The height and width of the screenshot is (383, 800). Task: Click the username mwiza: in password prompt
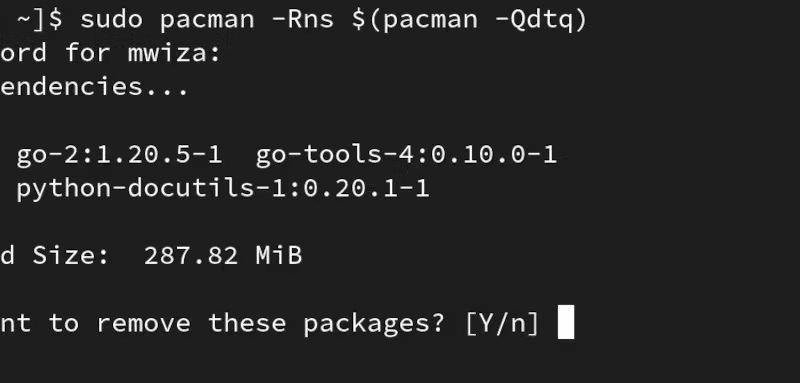(x=174, y=53)
